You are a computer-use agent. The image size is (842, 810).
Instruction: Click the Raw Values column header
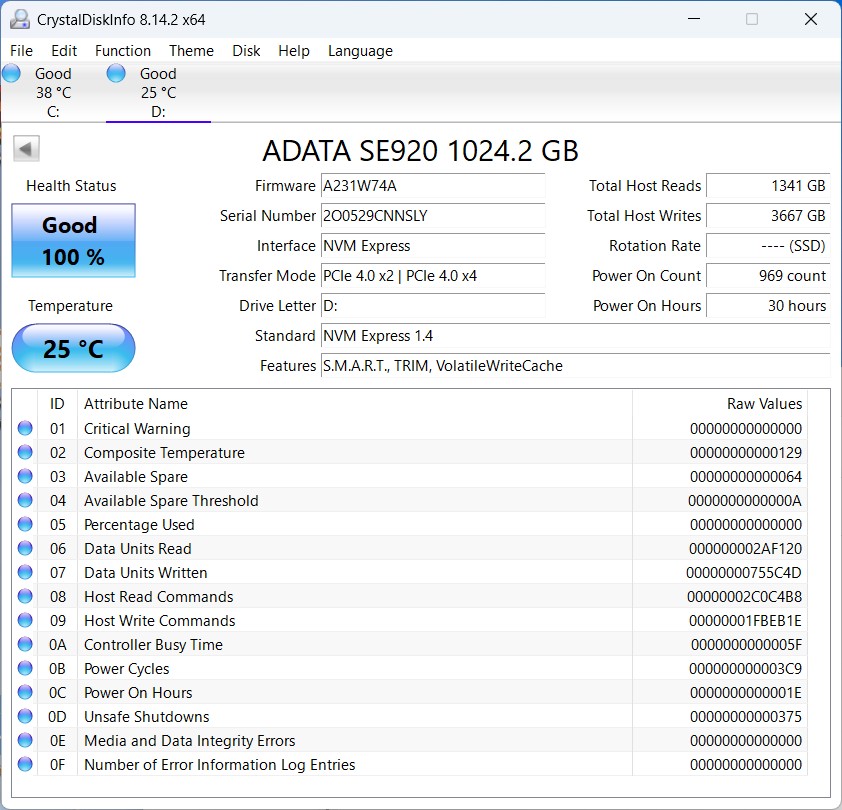click(764, 404)
